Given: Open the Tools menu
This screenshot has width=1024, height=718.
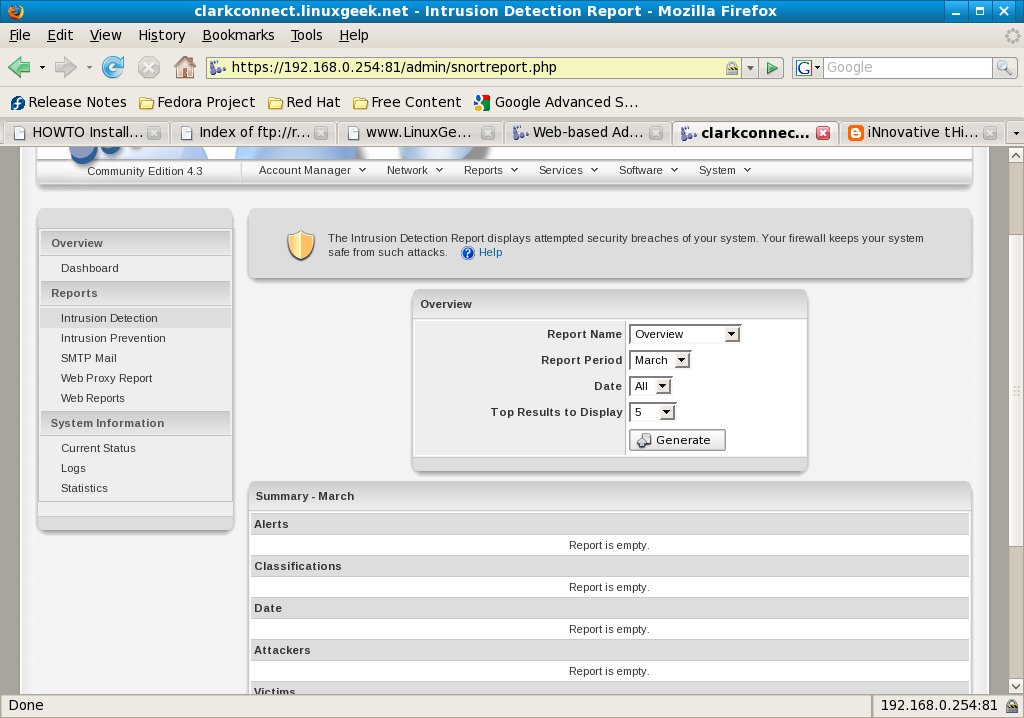Looking at the screenshot, I should click(306, 35).
